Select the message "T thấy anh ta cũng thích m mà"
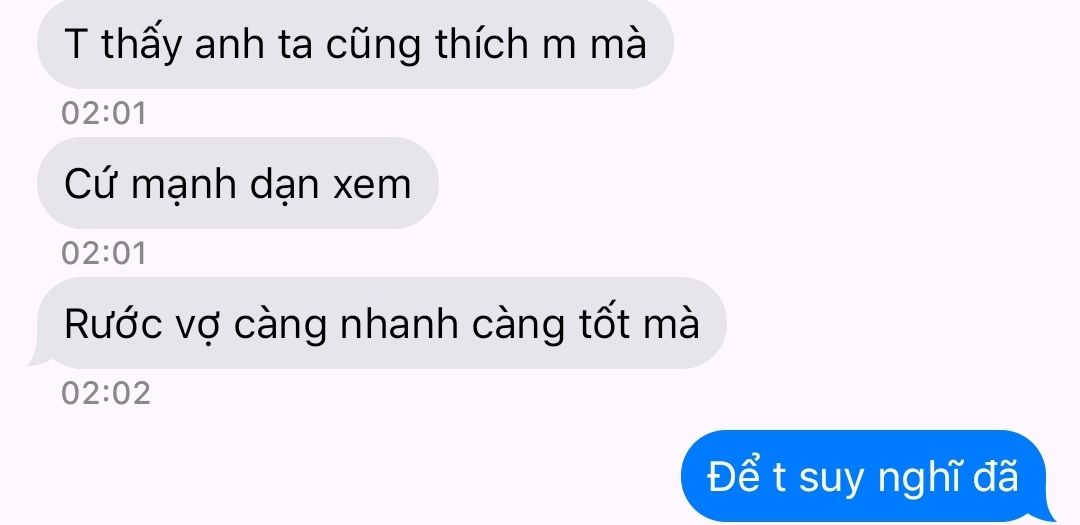The height and width of the screenshot is (525, 1080). coord(355,44)
